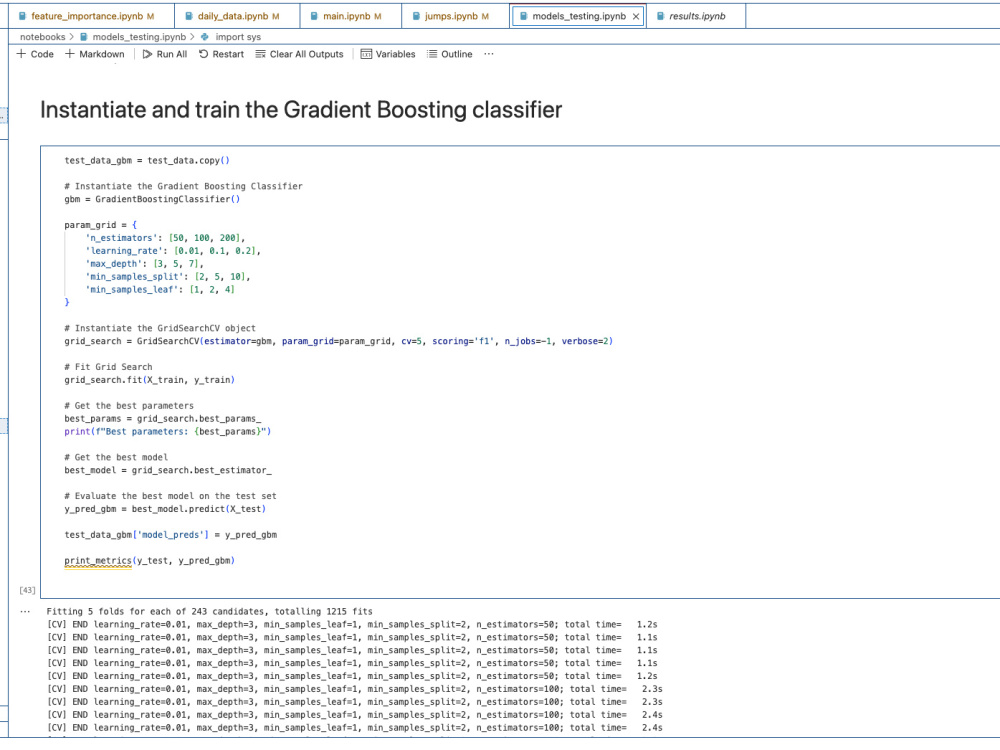The image size is (1000, 750).
Task: Open the results.ipynb tab
Action: pyautogui.click(x=697, y=16)
